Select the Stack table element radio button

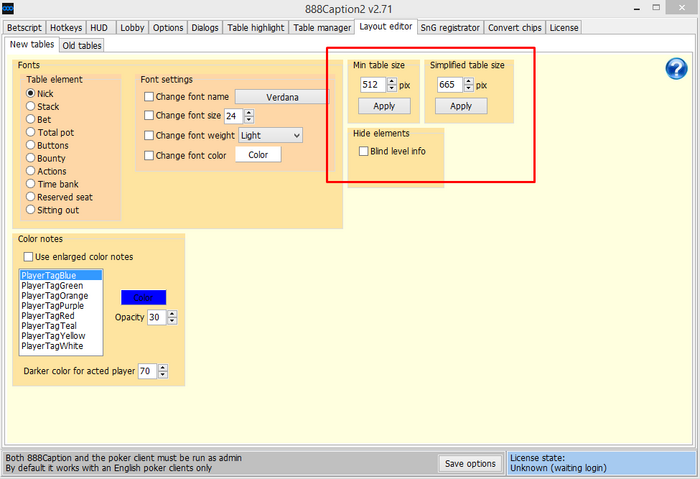point(30,106)
